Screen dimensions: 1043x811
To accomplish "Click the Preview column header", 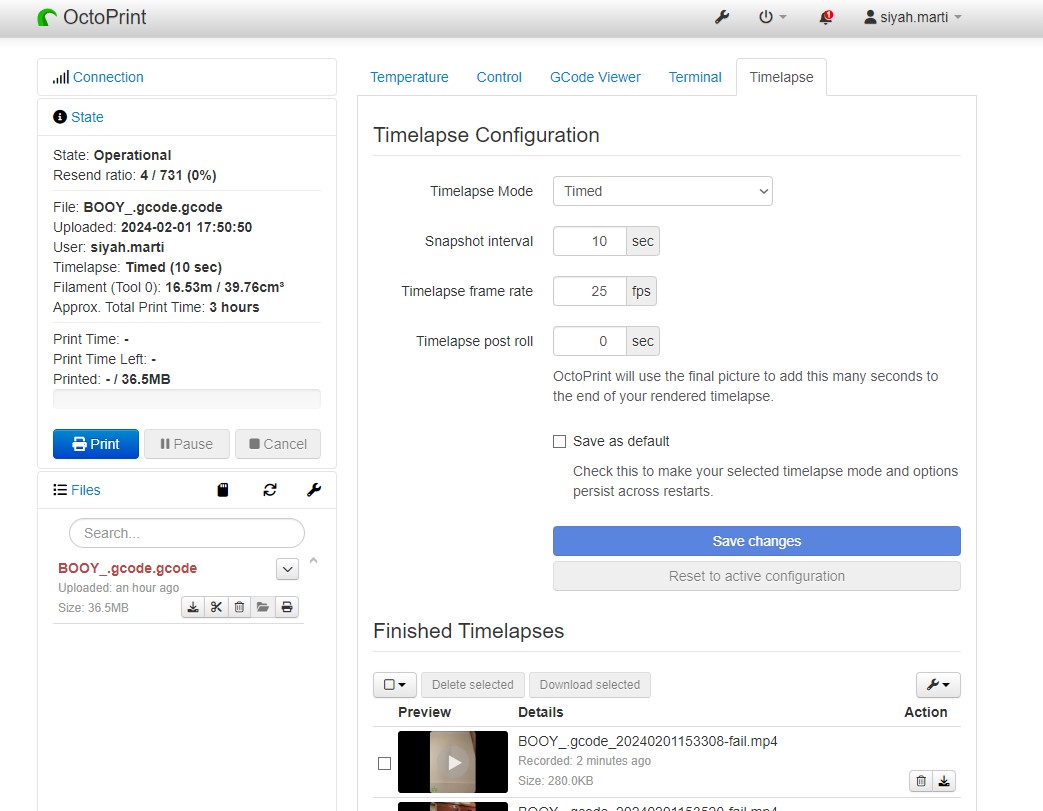I will pyautogui.click(x=424, y=713).
